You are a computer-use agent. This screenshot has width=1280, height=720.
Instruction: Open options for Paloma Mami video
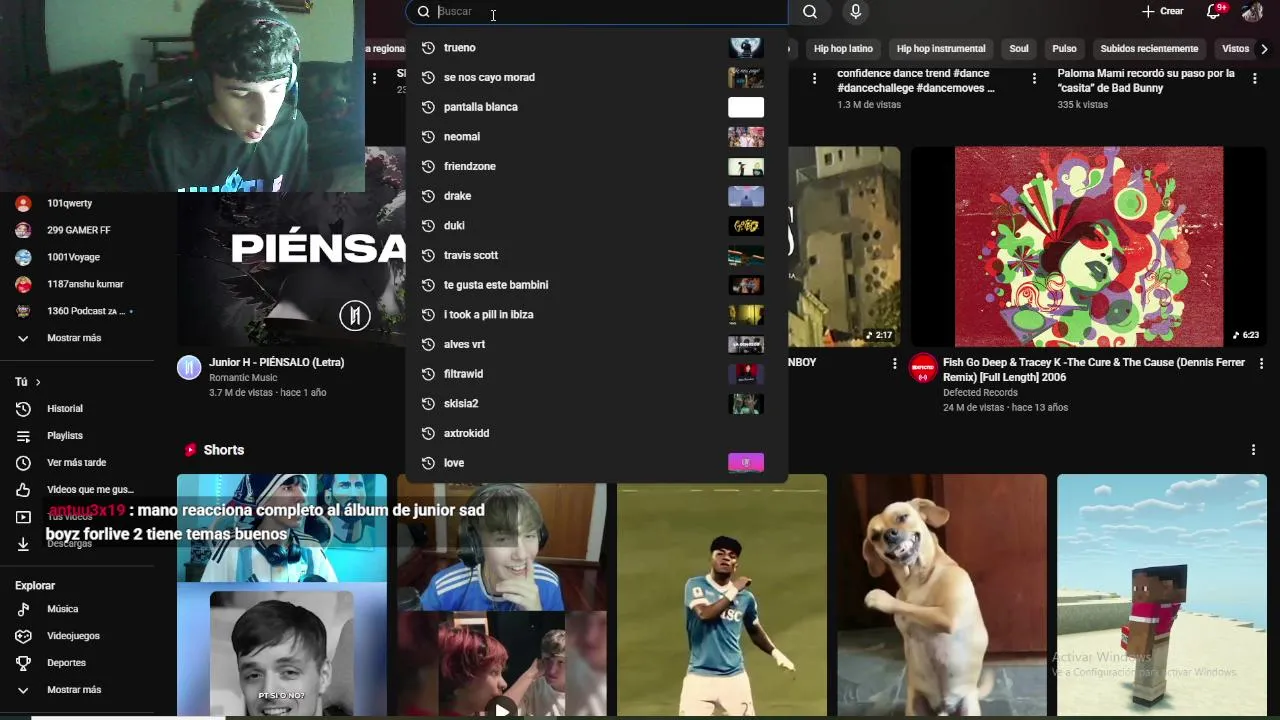pos(1254,78)
